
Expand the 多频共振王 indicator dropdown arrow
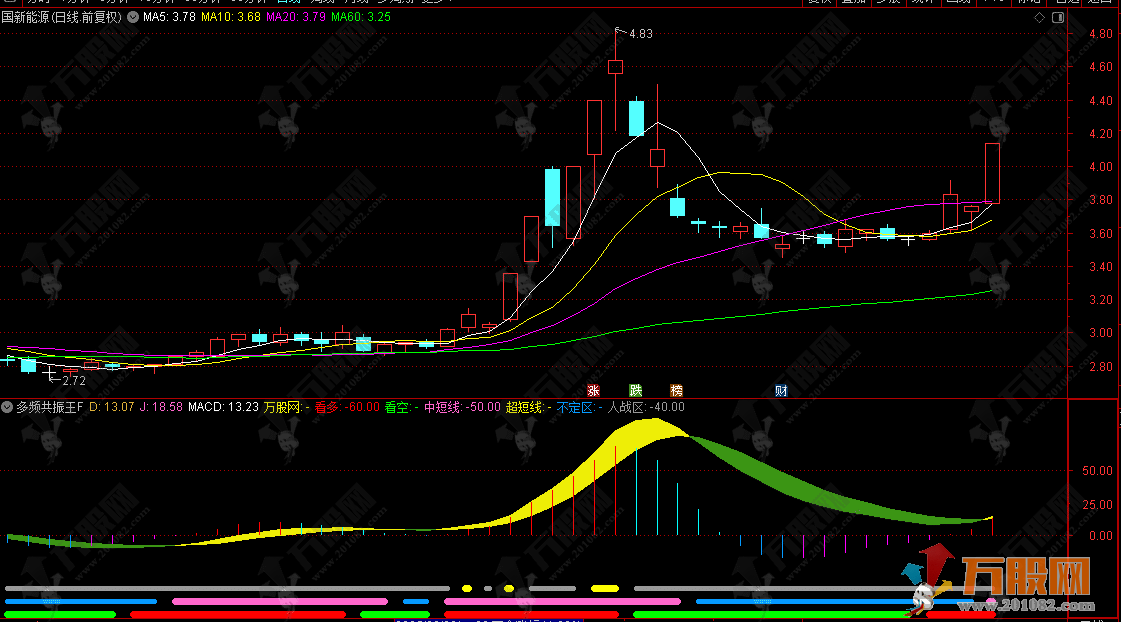click(7, 407)
